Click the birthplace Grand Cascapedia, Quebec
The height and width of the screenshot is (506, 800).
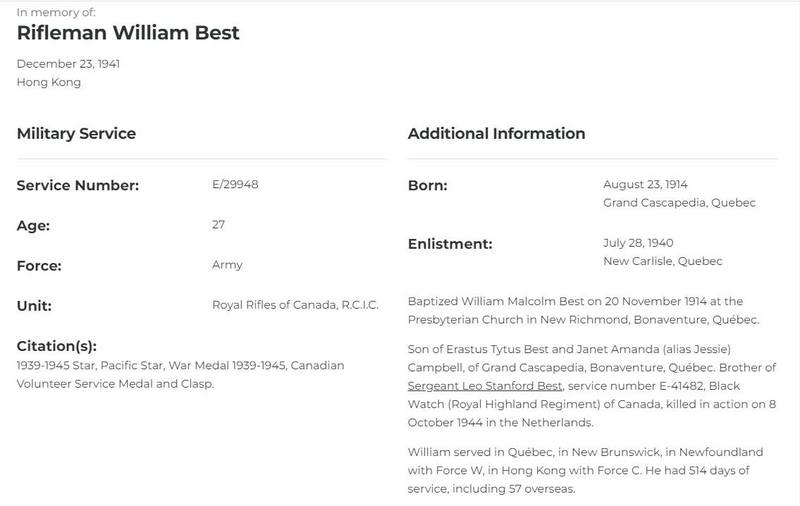pos(679,203)
